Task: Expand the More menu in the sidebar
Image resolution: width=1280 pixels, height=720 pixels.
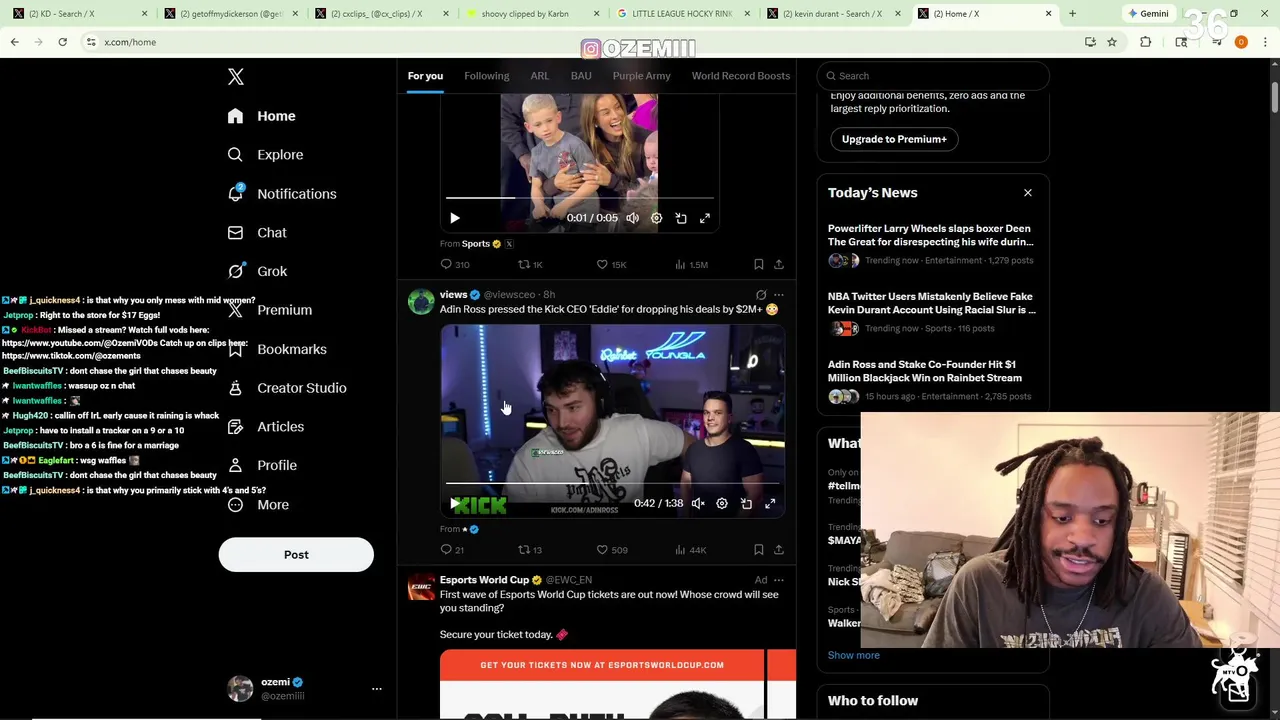Action: (257, 505)
